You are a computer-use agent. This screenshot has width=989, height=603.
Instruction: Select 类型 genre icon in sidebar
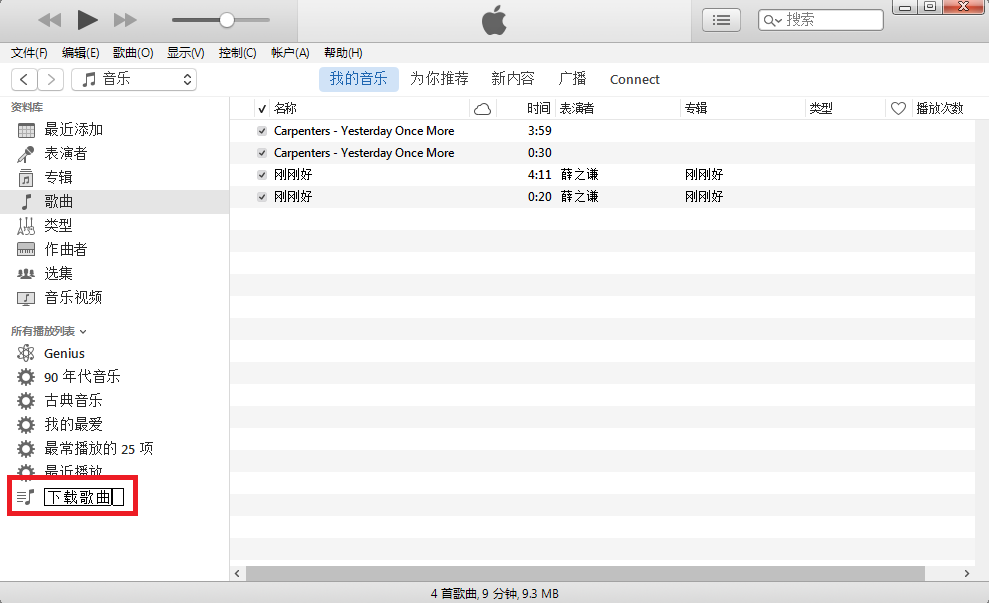26,226
